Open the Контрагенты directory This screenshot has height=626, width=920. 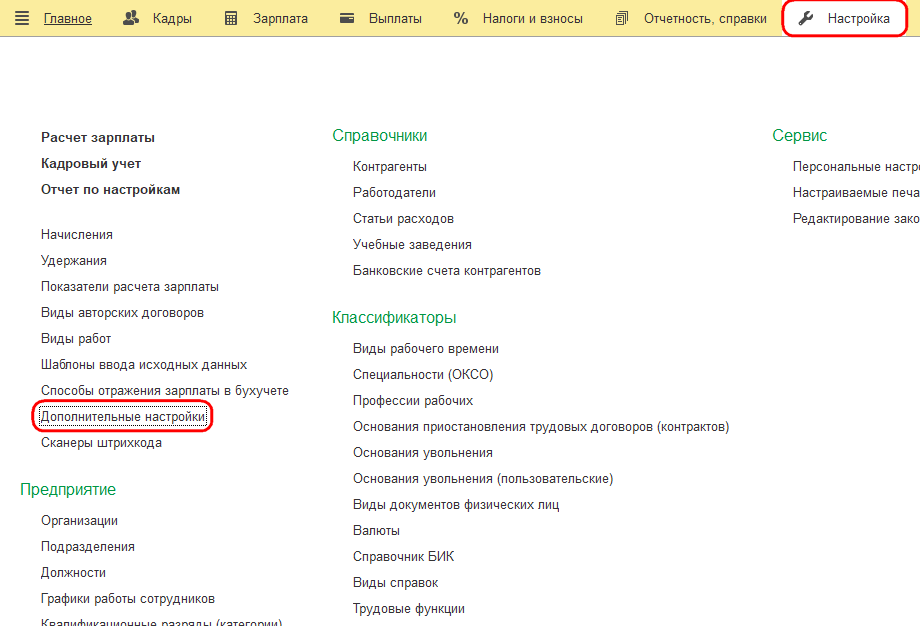pos(390,167)
